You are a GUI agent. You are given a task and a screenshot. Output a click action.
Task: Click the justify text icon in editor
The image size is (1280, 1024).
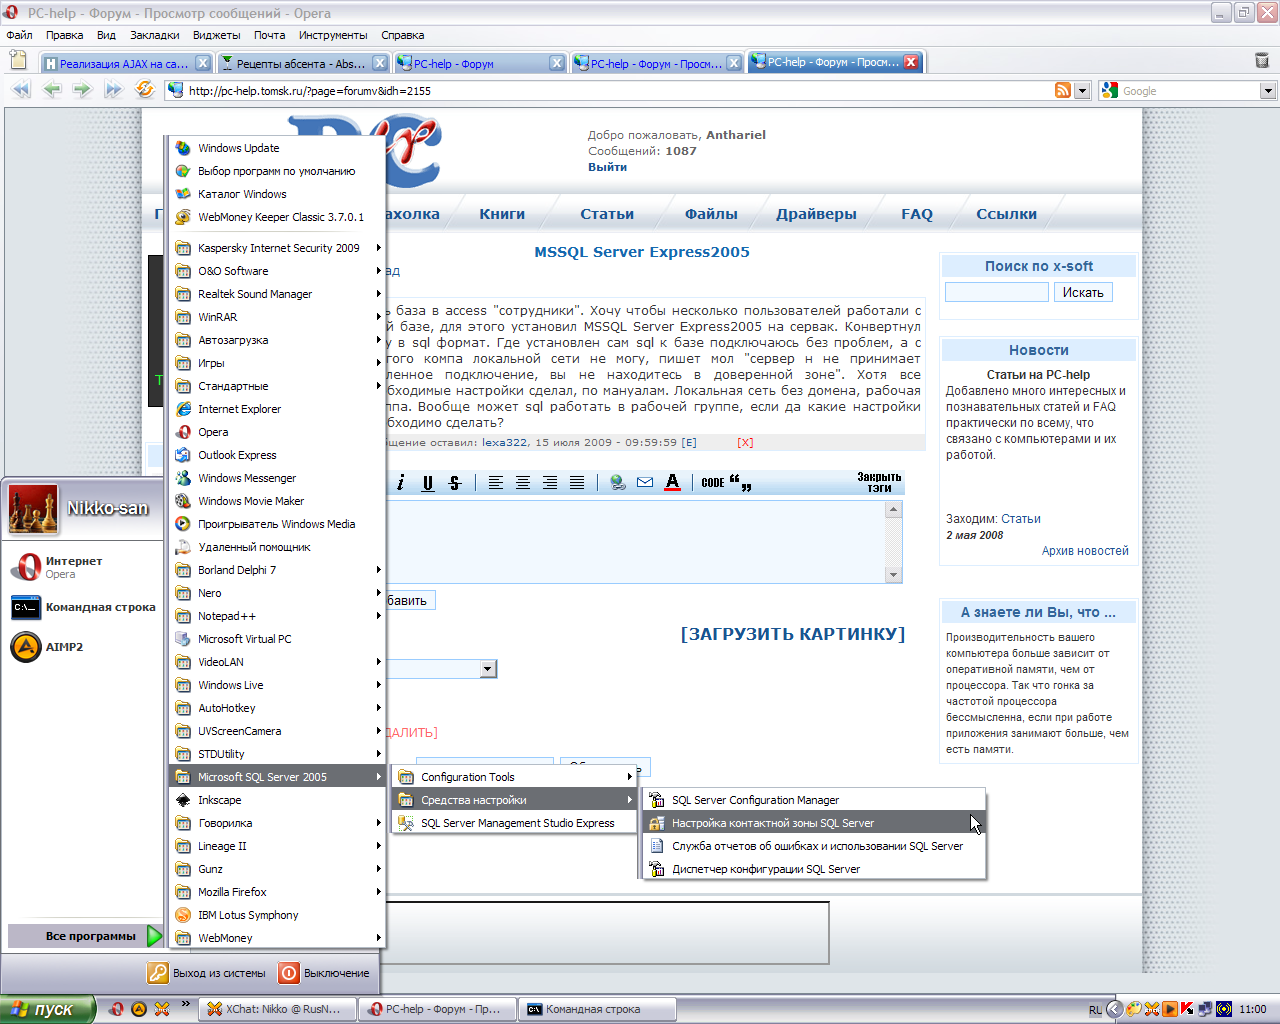(577, 483)
